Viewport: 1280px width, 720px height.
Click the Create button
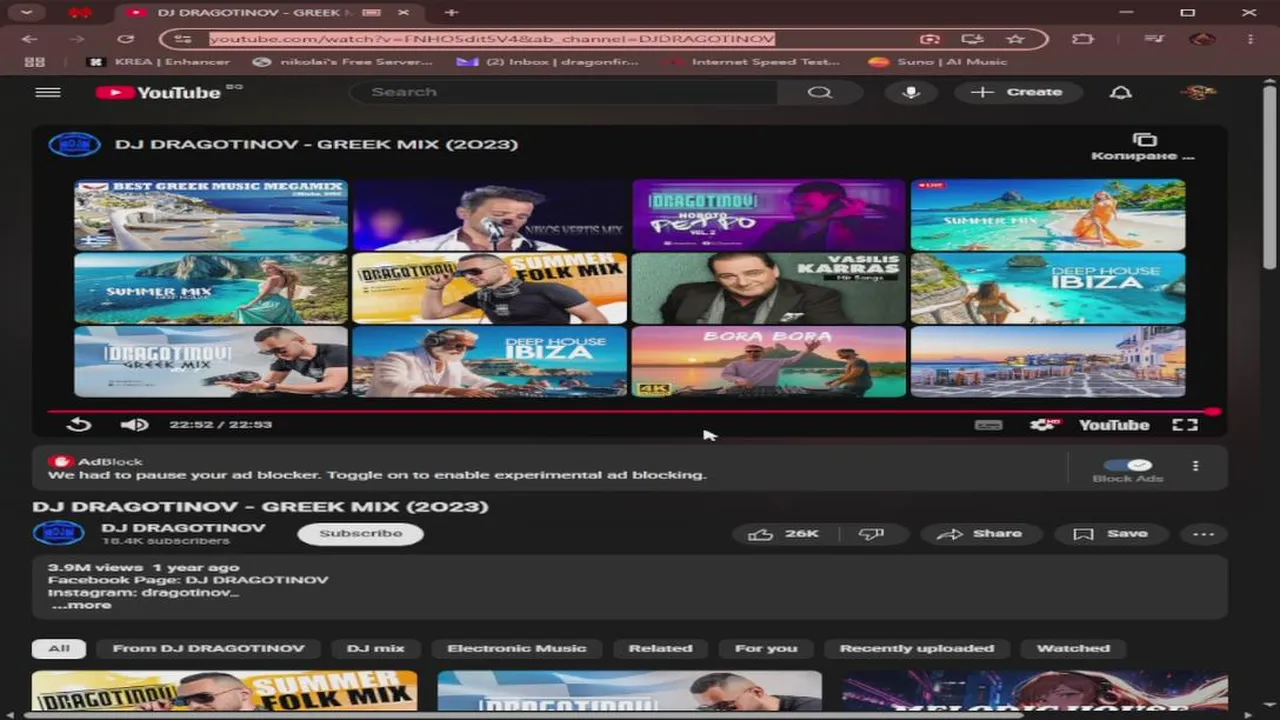click(1017, 92)
